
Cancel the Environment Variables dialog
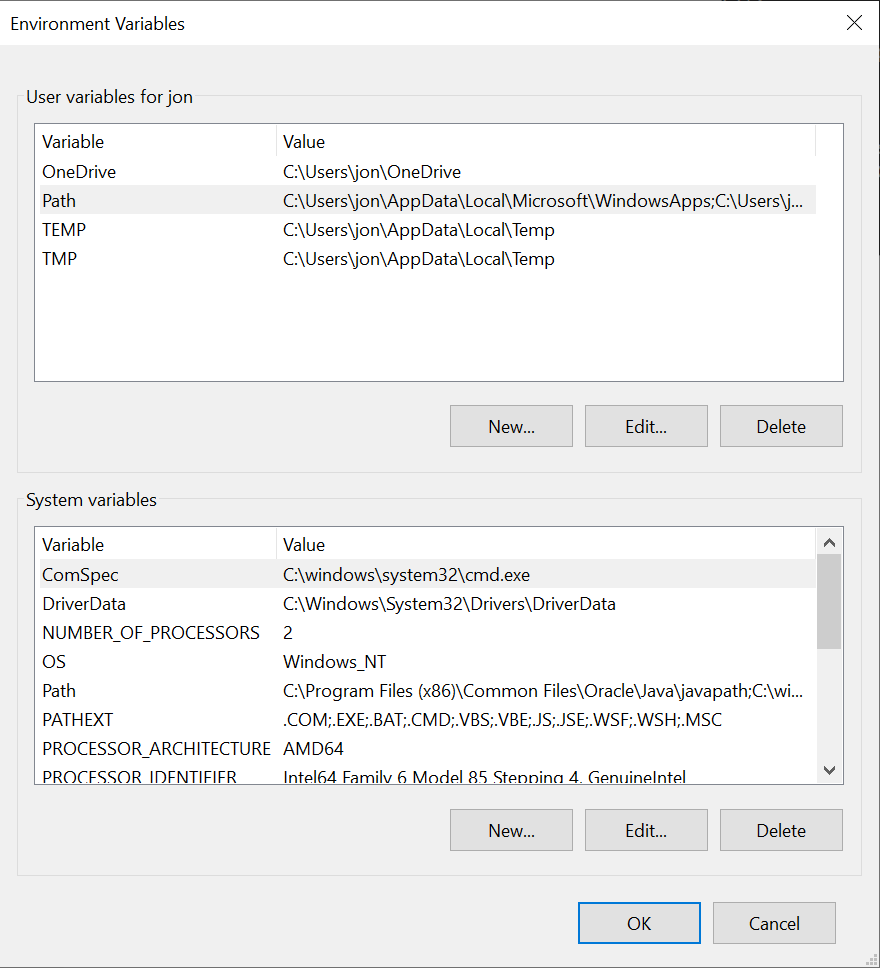[x=774, y=924]
